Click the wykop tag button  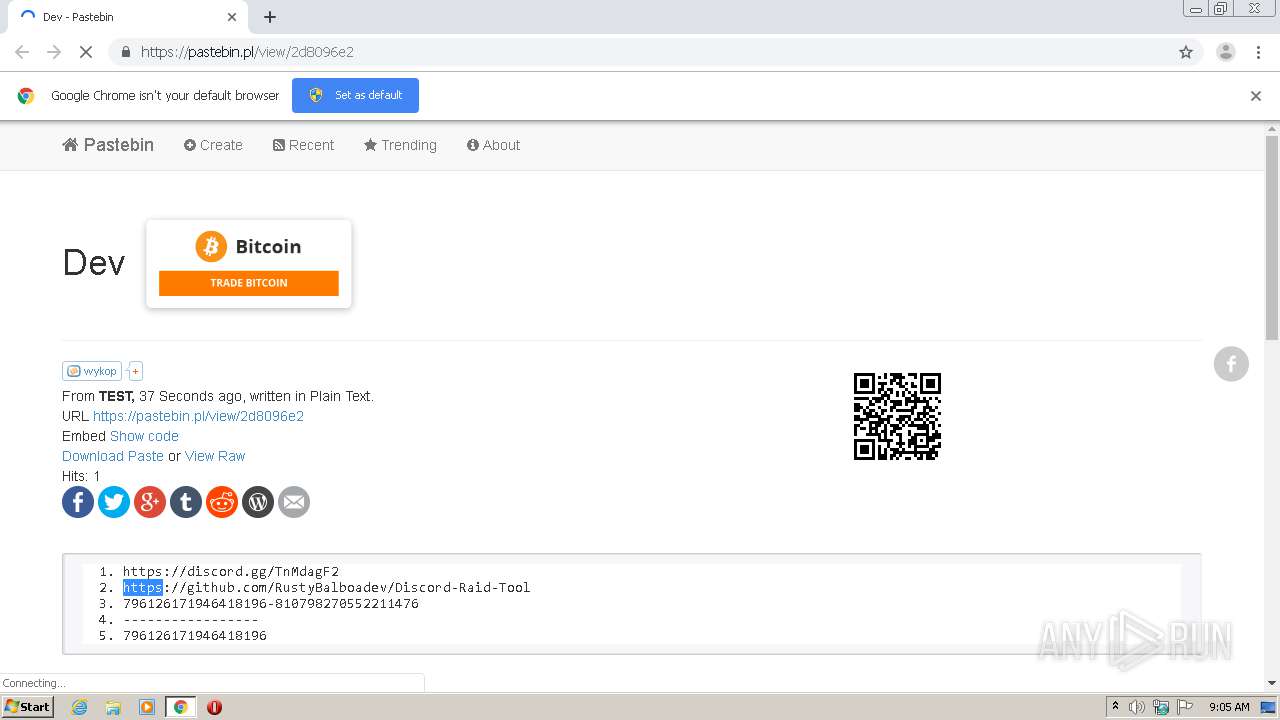tap(91, 371)
